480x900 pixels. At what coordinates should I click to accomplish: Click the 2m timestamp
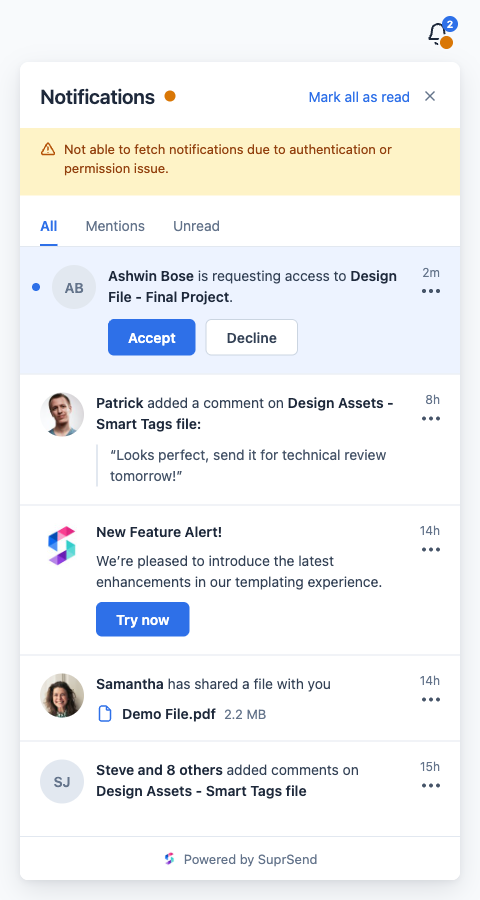[x=431, y=273]
